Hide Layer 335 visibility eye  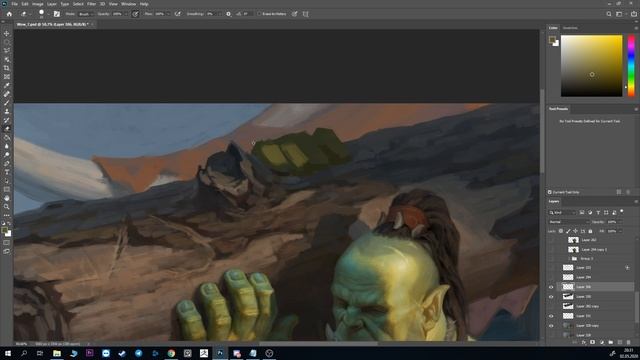click(x=551, y=297)
